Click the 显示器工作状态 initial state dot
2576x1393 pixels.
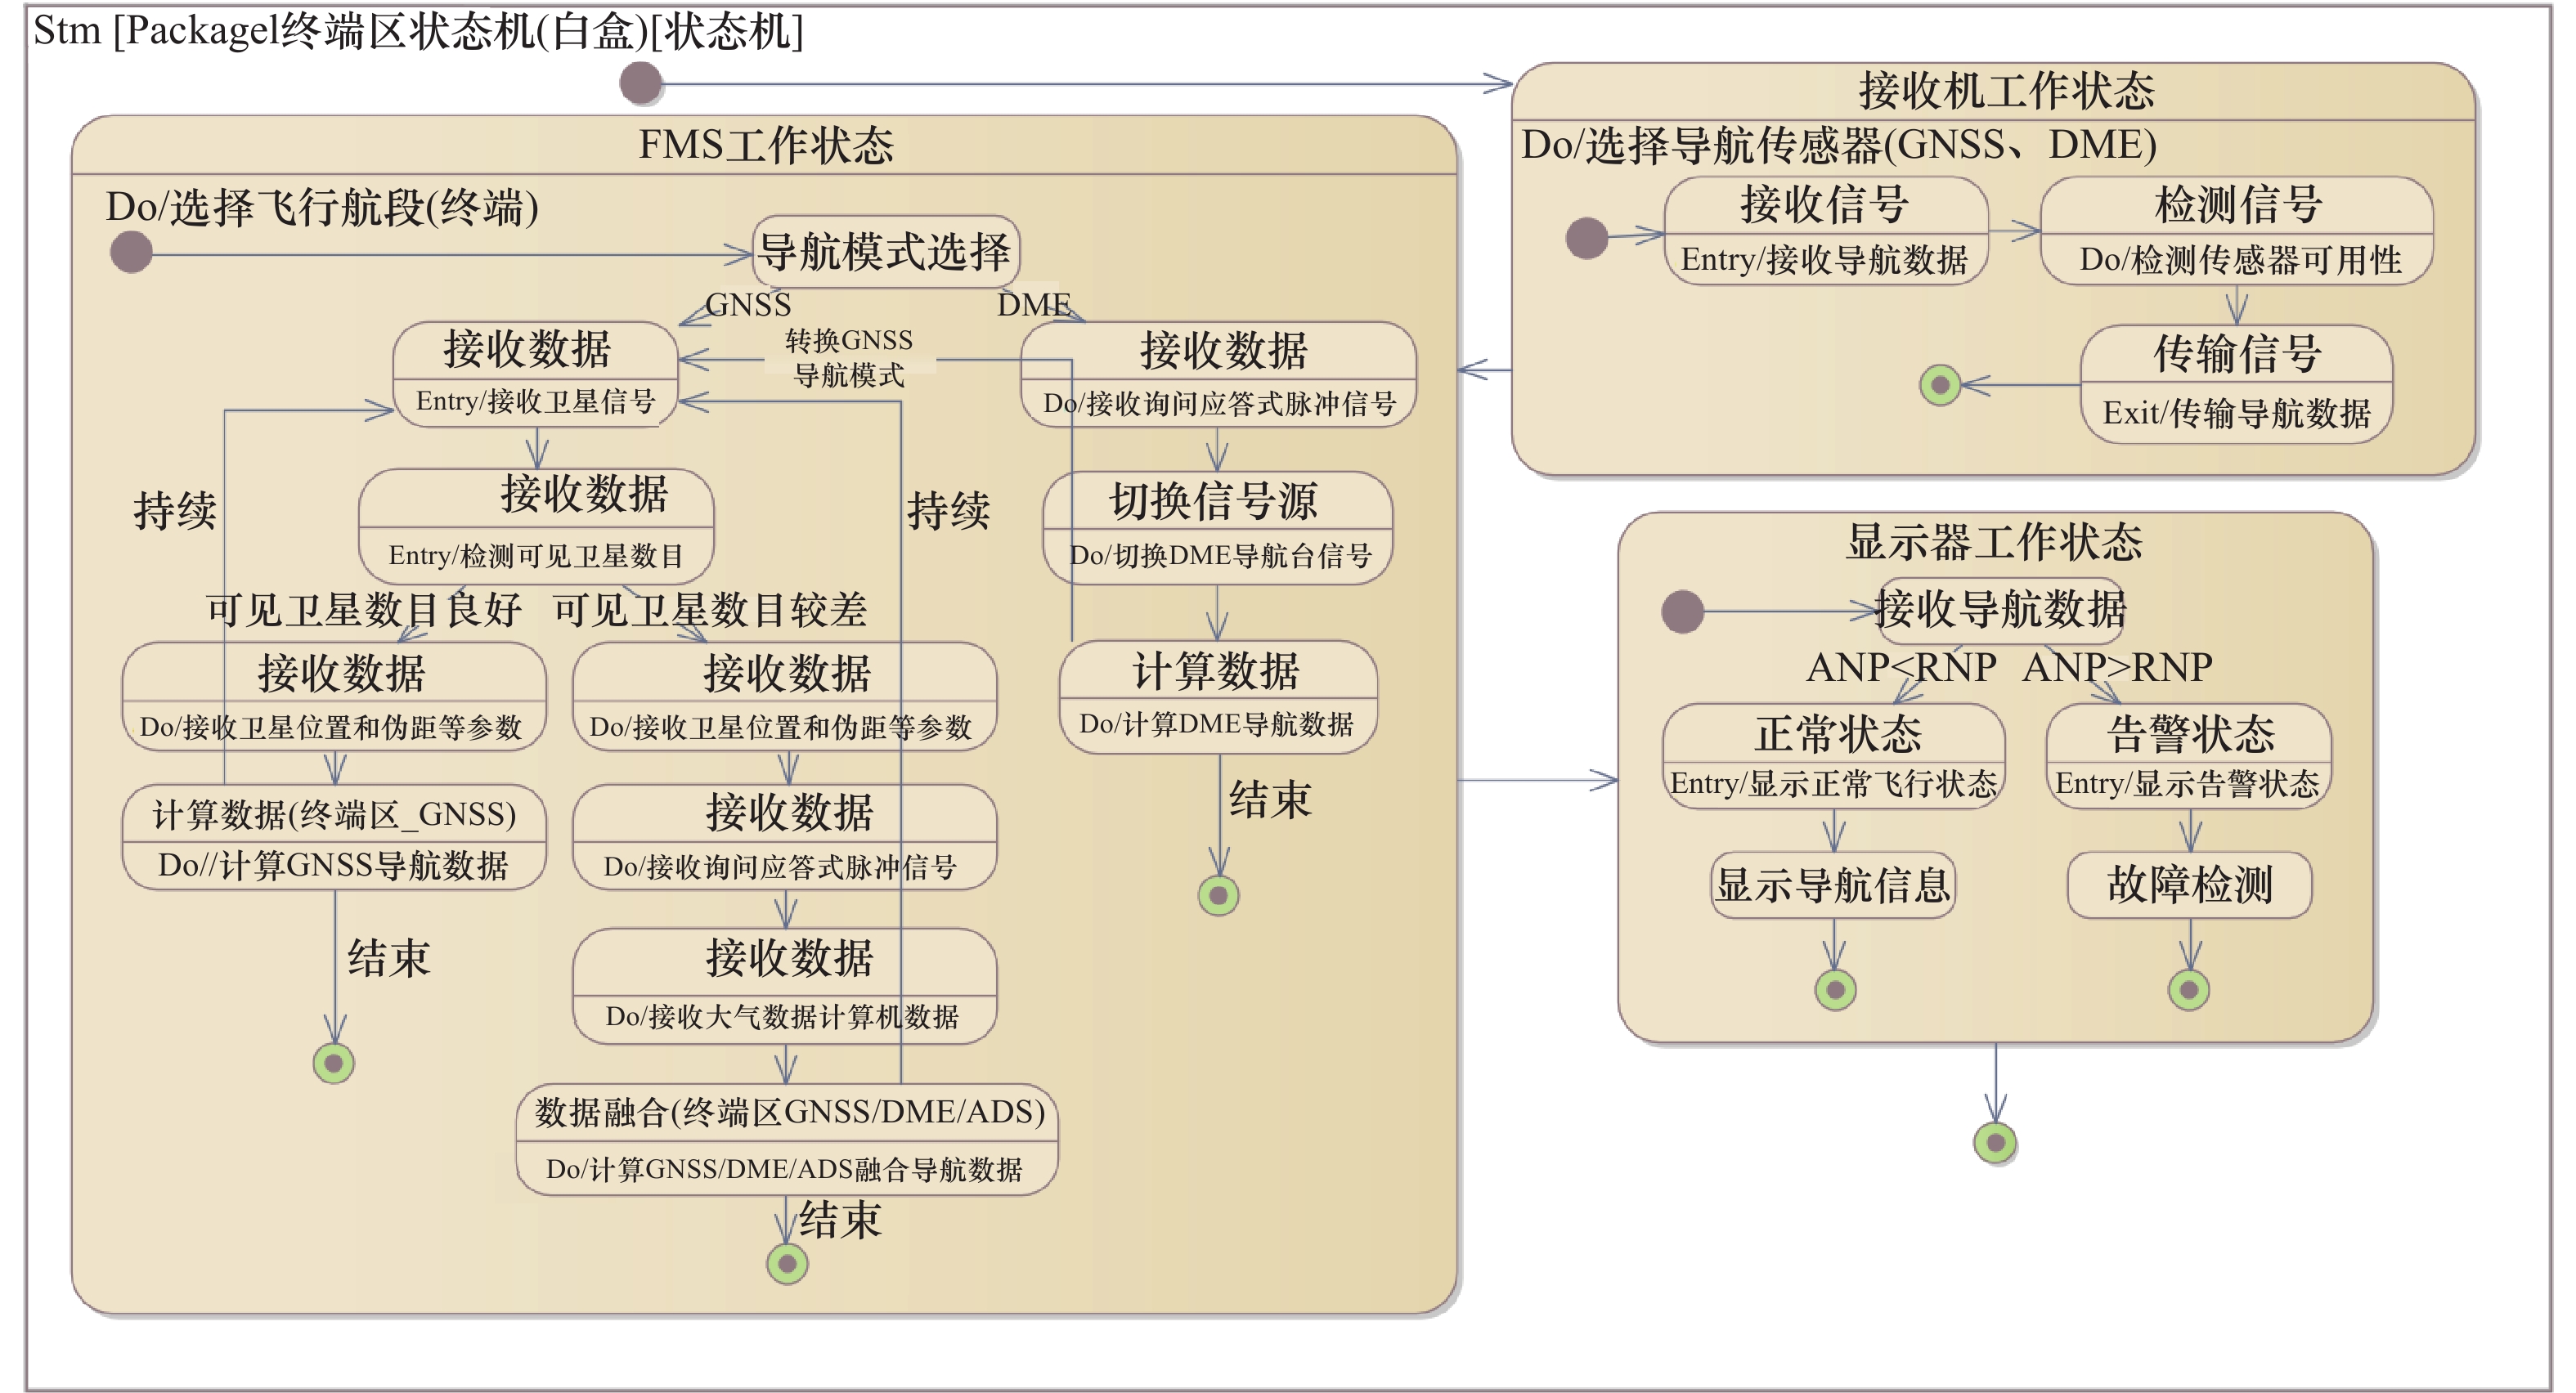point(1682,611)
